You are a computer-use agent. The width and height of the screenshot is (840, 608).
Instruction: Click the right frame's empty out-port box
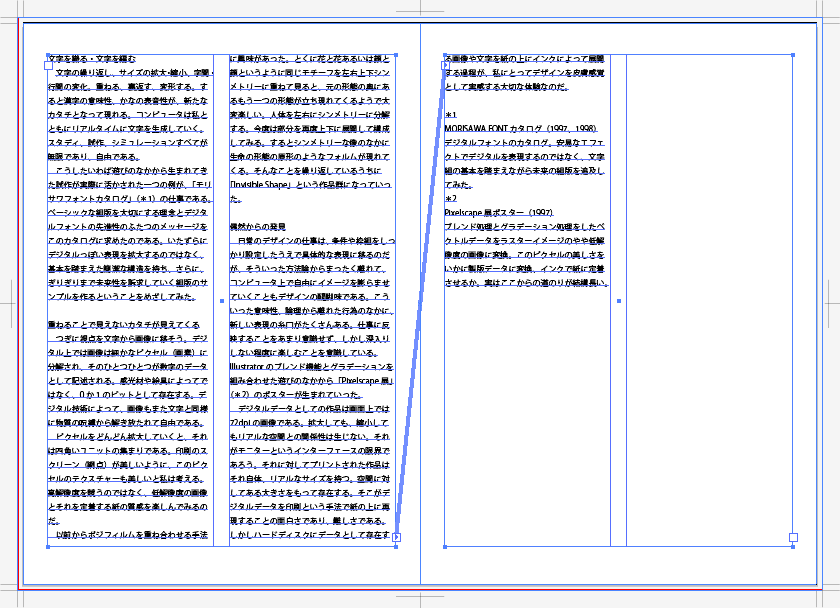793,537
